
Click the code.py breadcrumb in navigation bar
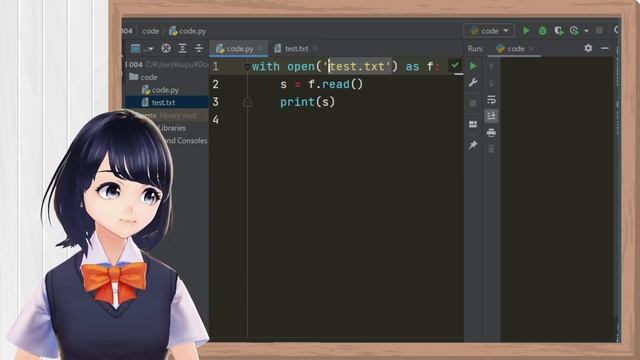[188, 31]
